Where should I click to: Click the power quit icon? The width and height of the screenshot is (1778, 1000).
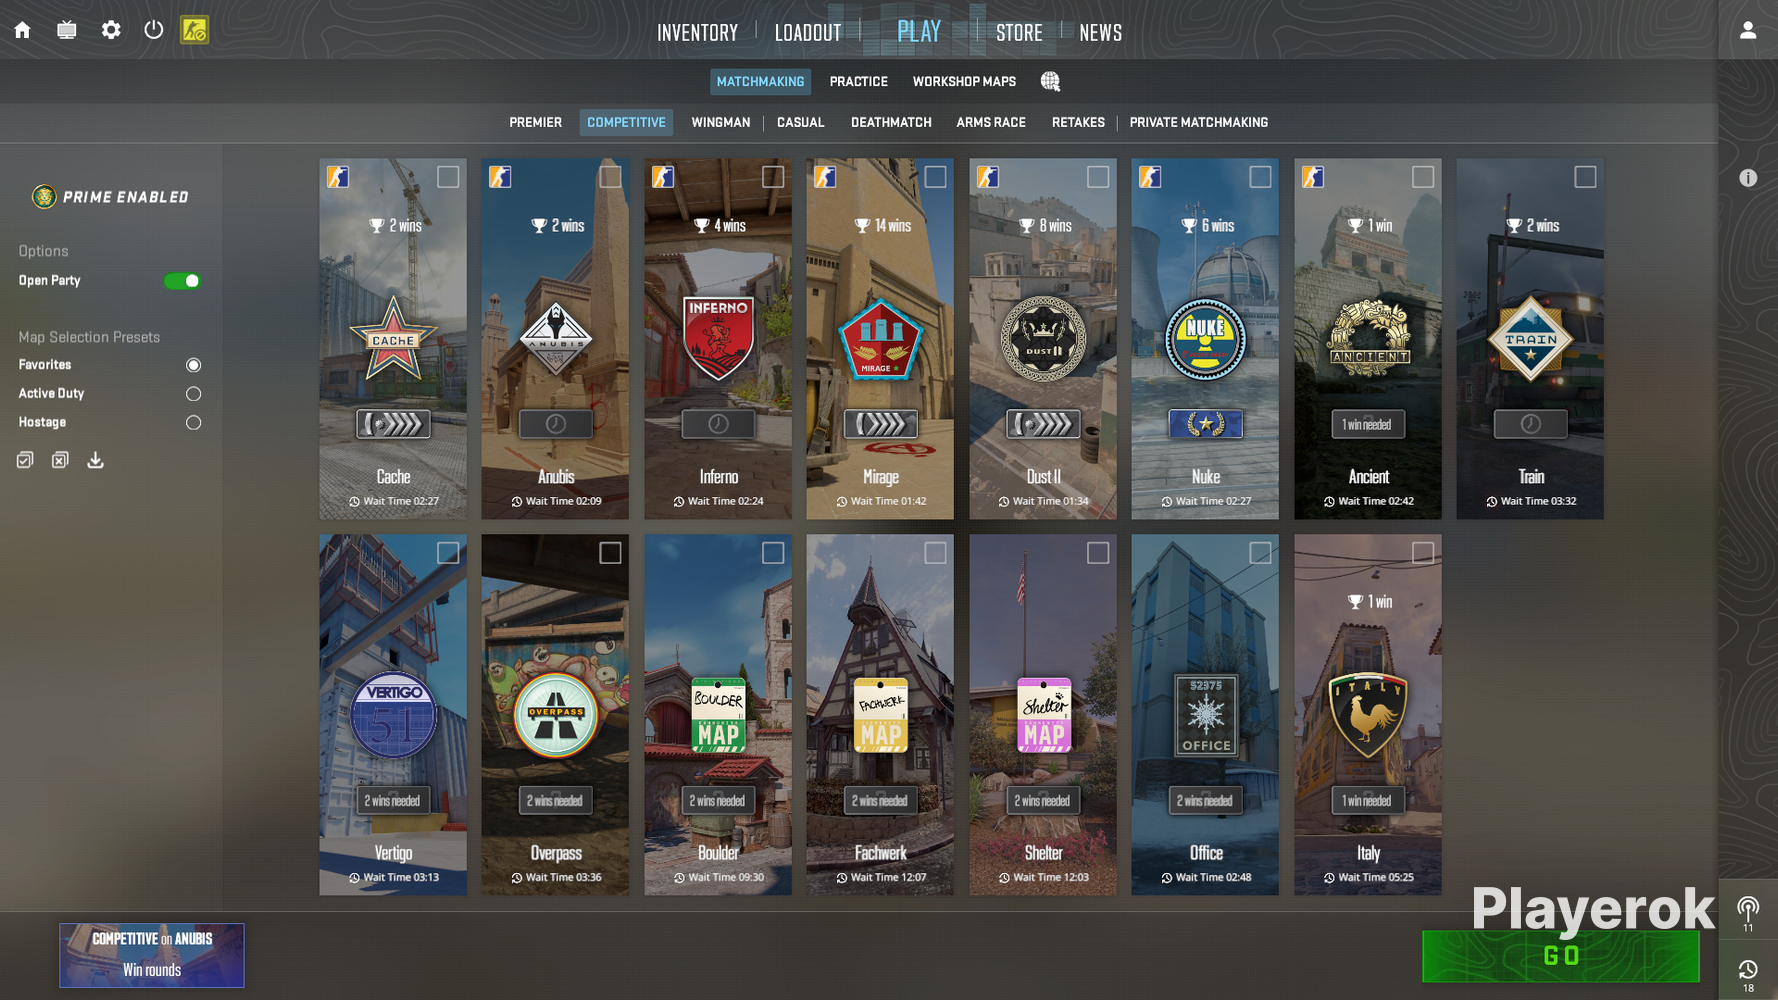tap(153, 30)
